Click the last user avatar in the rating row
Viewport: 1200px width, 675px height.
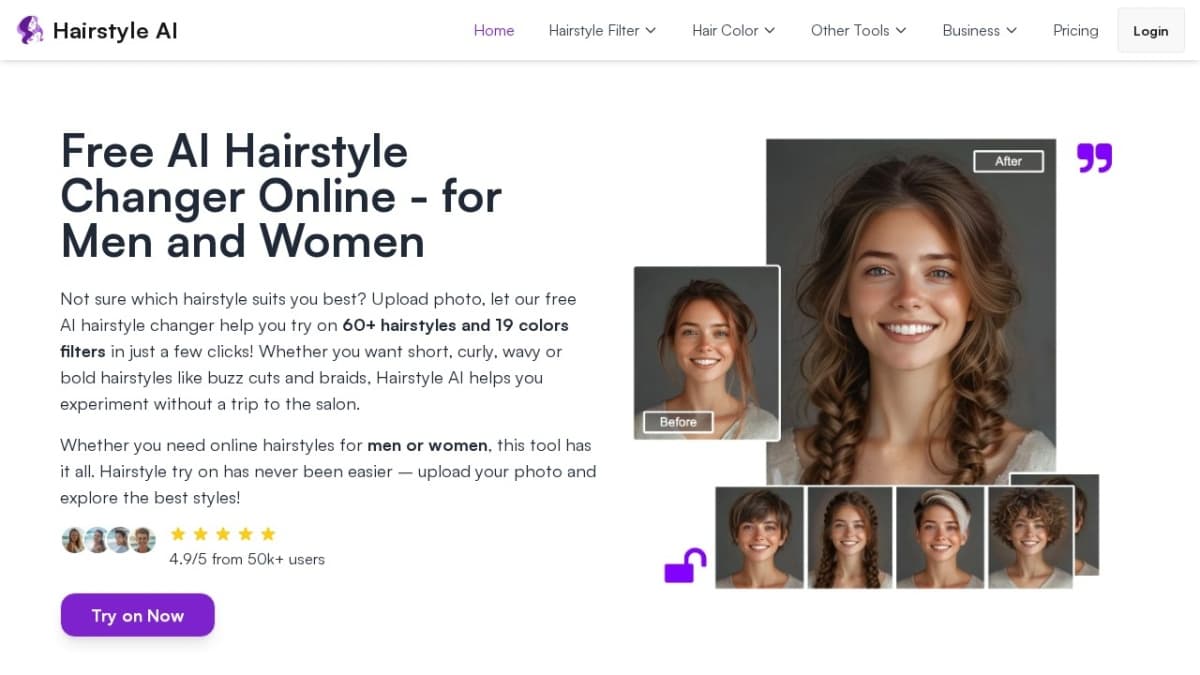[x=142, y=539]
